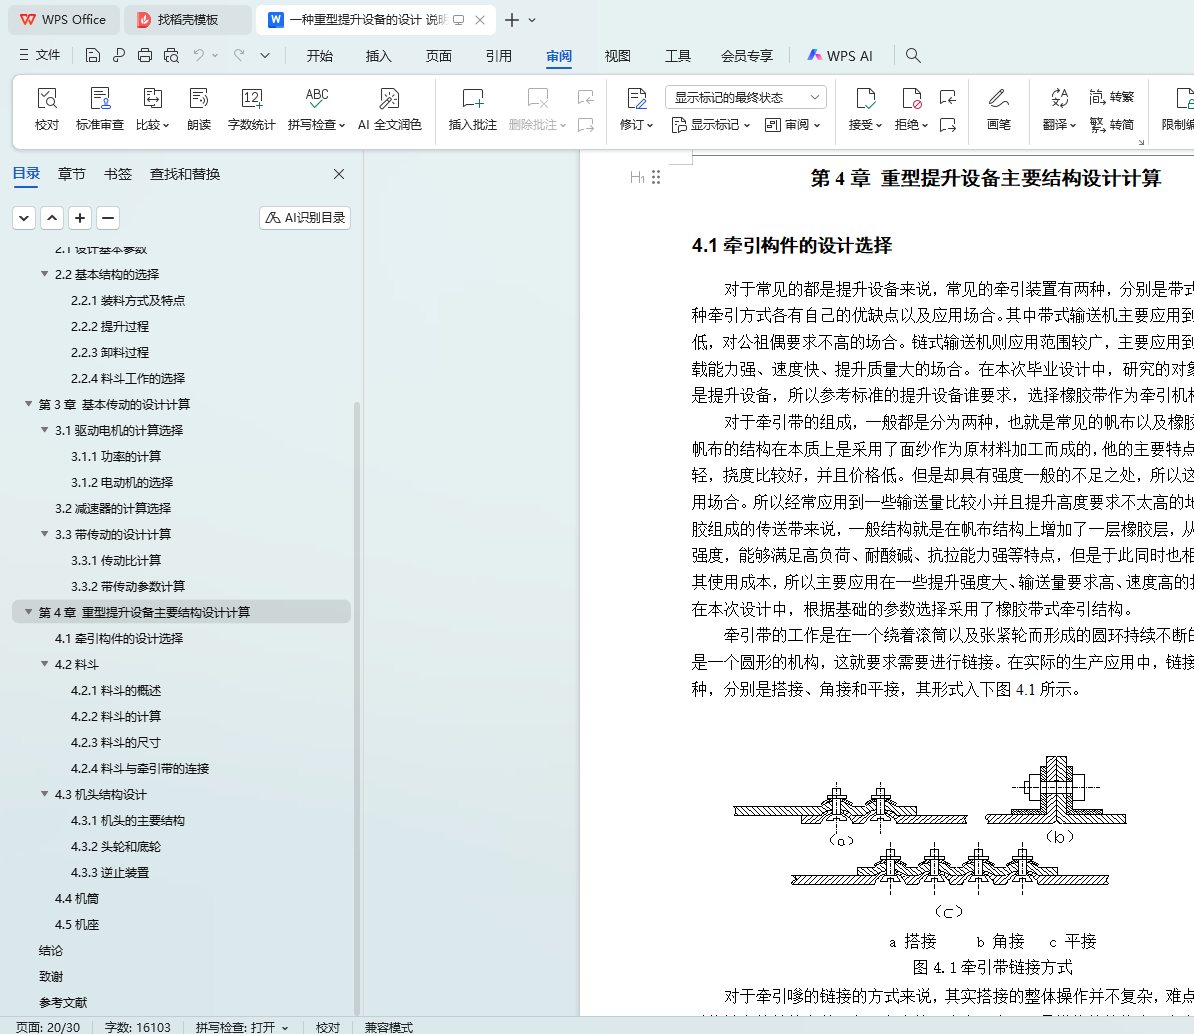Collapse the 4.3 机头结构设计 node

pyautogui.click(x=44, y=794)
